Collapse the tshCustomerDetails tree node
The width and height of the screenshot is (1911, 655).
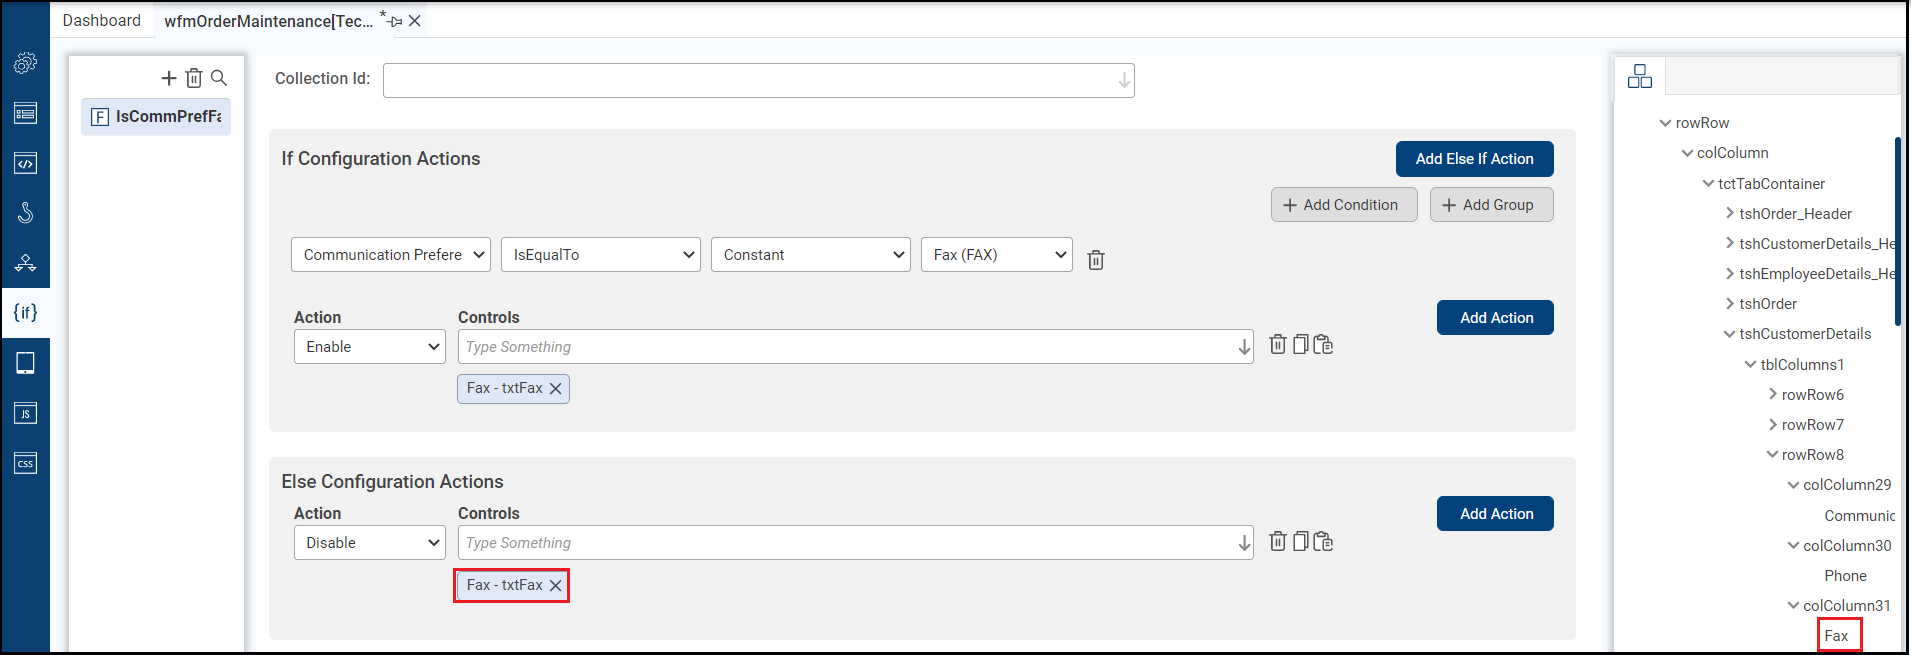(x=1729, y=334)
